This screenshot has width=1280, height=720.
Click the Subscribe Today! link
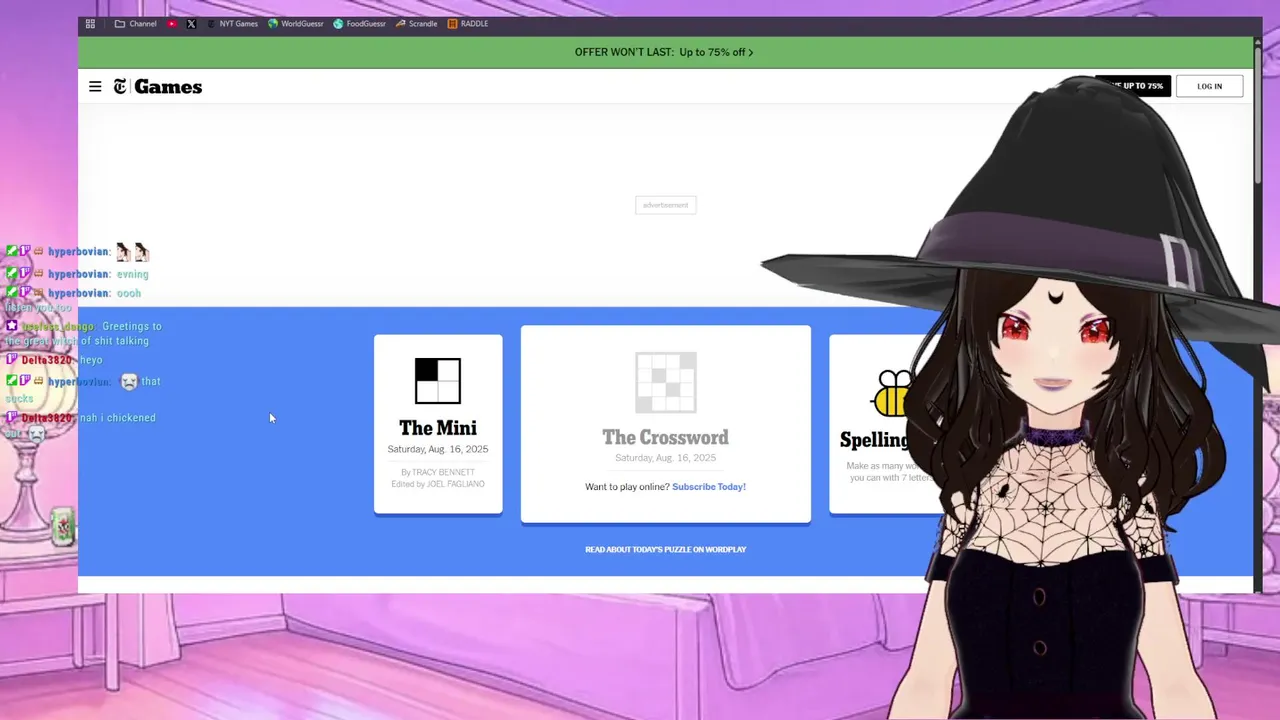[x=709, y=487]
